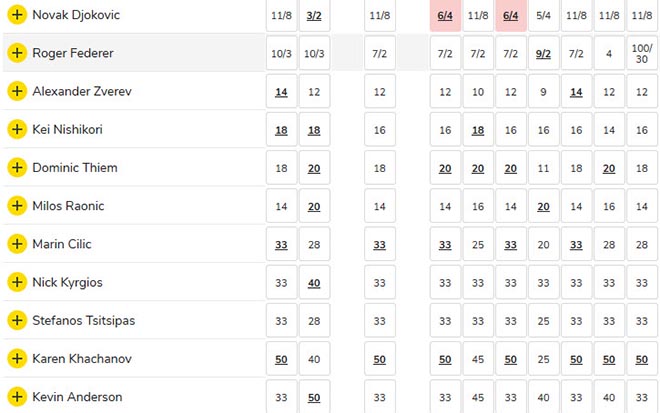Click the yellow plus next to Roger Federer
The width and height of the screenshot is (660, 413).
[x=16, y=53]
